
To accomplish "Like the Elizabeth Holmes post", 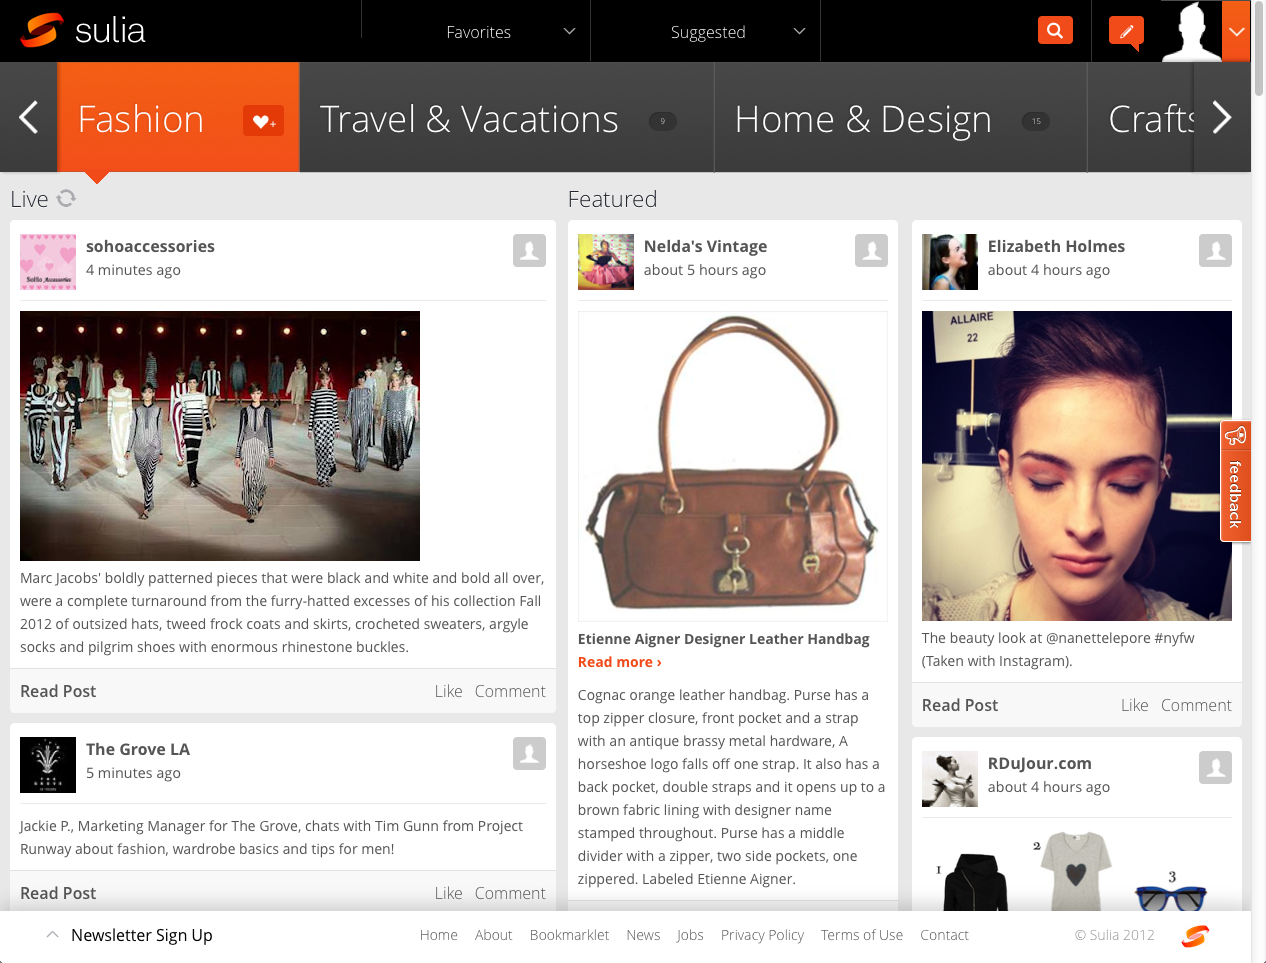I will [1135, 705].
